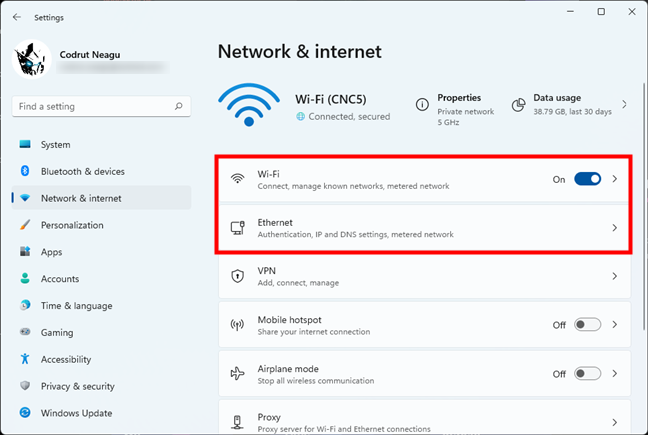Click the Proxy server icon
Image resolution: width=648 pixels, height=435 pixels.
tap(237, 422)
